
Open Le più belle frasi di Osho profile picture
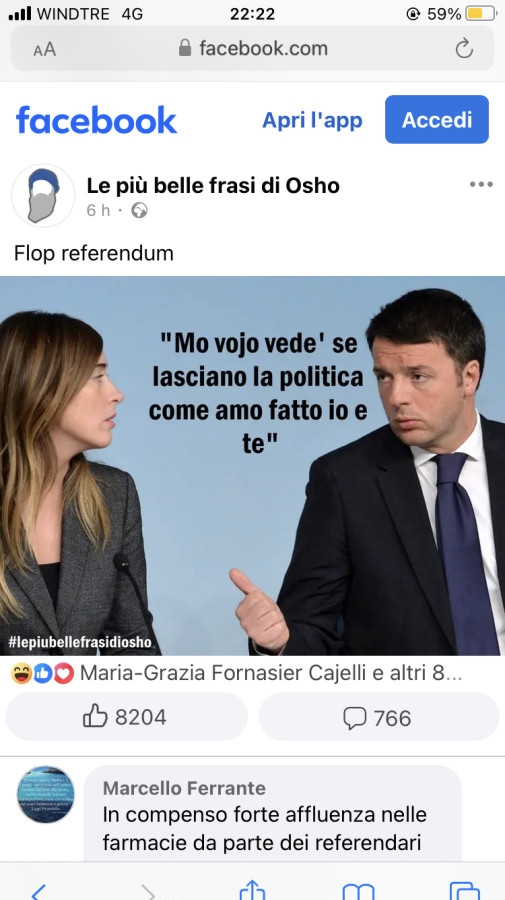click(x=43, y=196)
